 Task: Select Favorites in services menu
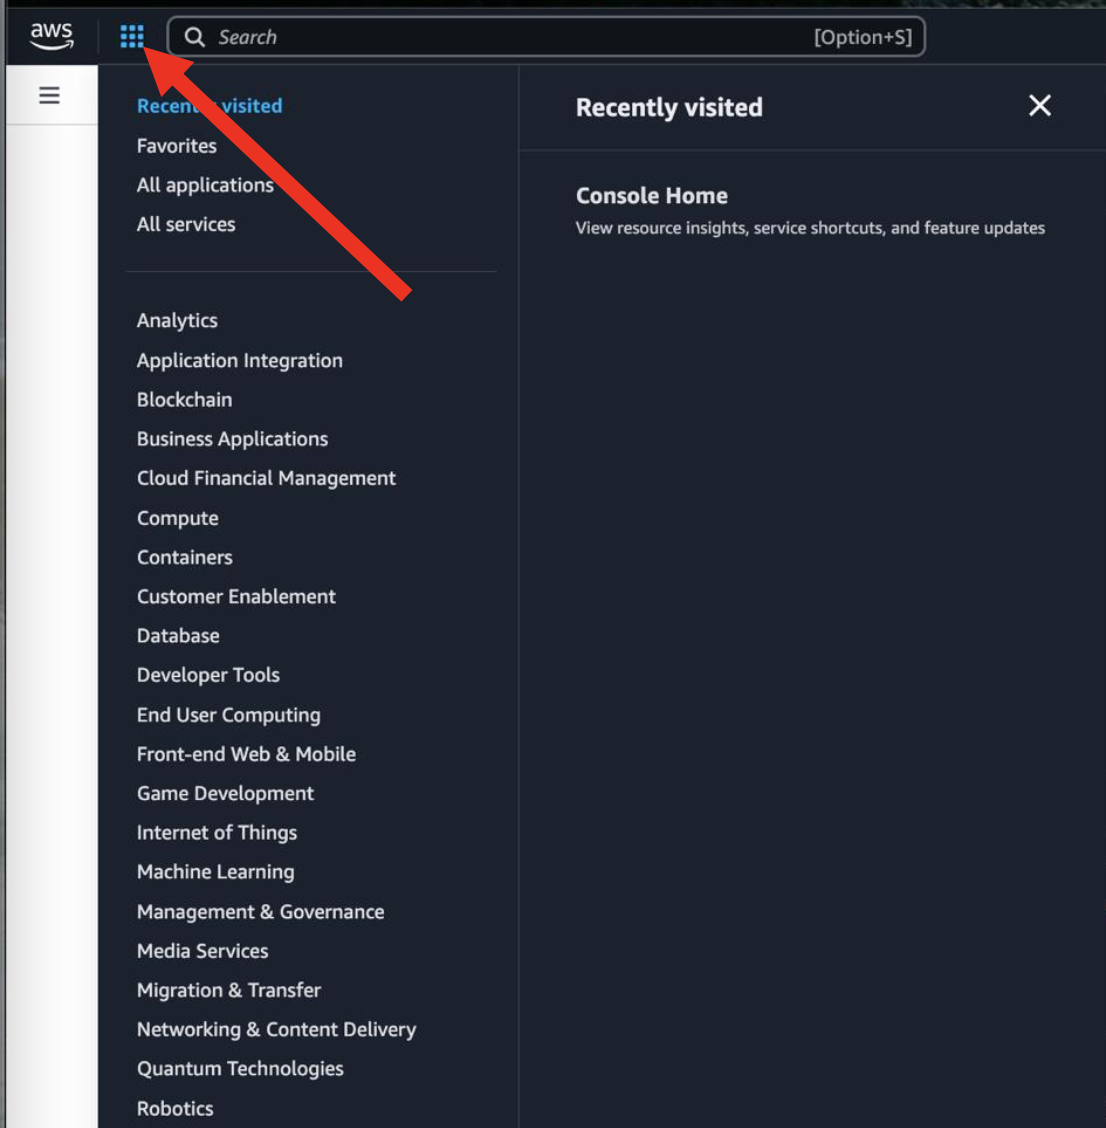pos(177,146)
